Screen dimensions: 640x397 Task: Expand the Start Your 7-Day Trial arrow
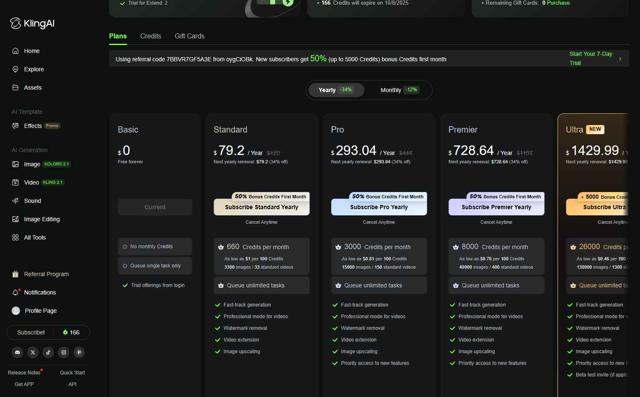point(620,59)
